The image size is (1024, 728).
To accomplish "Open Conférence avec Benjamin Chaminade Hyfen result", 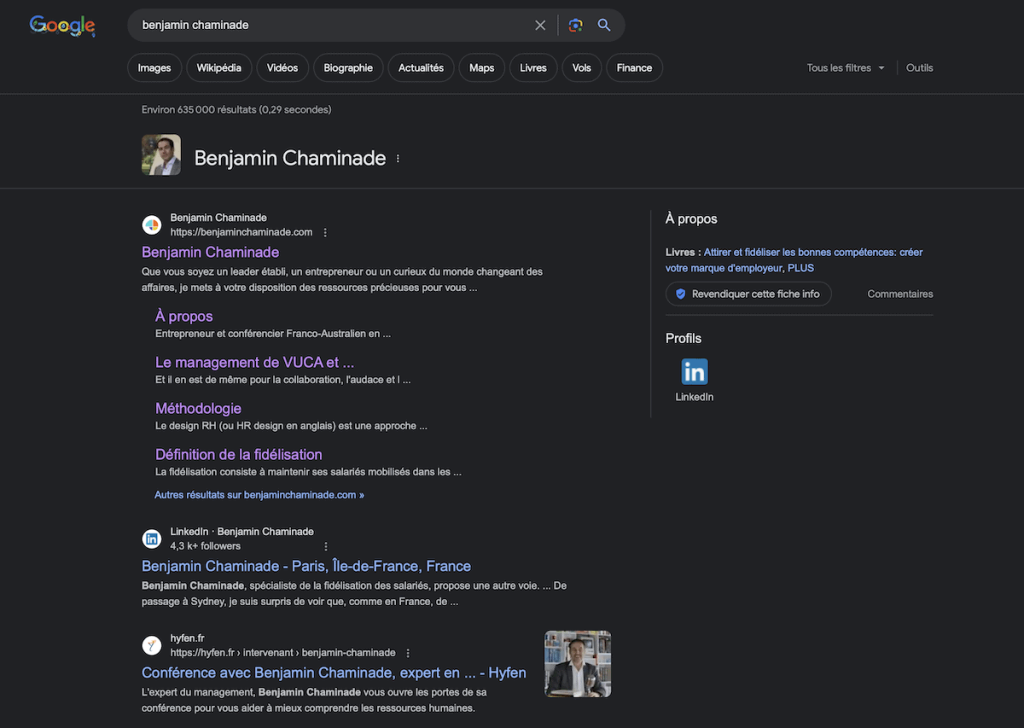I will tap(334, 673).
